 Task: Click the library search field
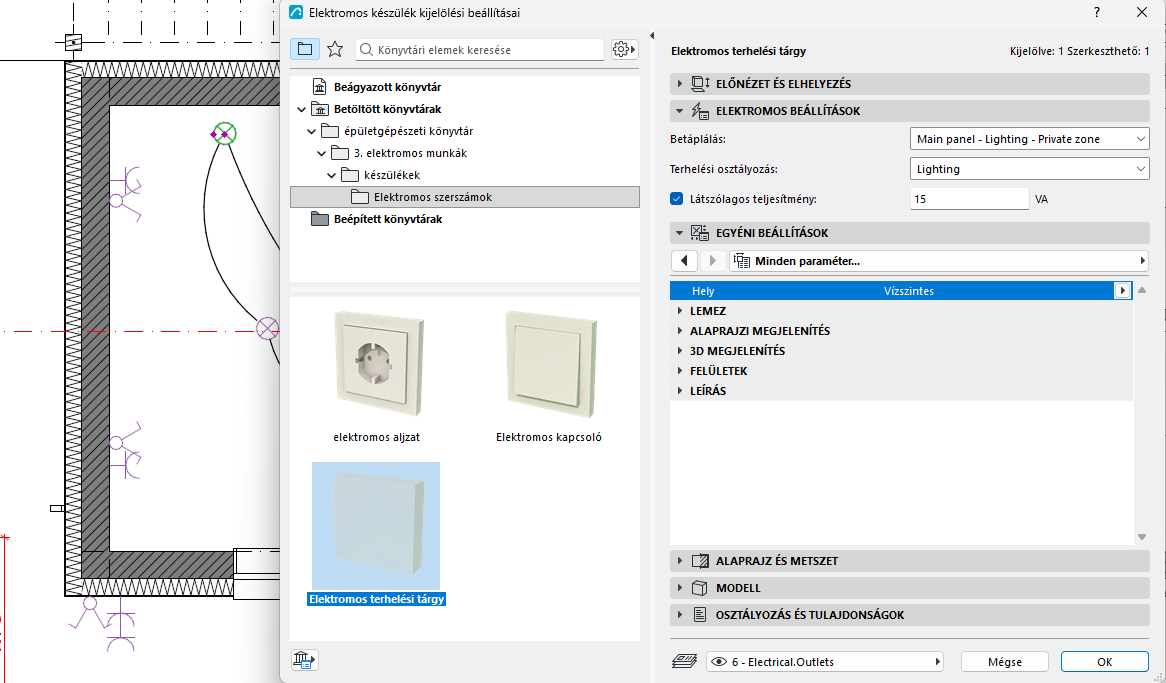pyautogui.click(x=480, y=50)
